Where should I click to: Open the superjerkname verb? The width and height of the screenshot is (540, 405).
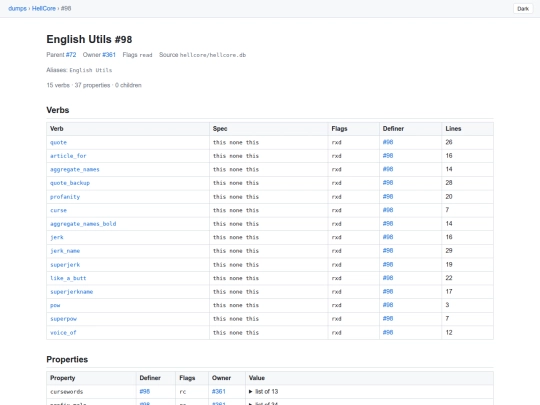[72, 292]
